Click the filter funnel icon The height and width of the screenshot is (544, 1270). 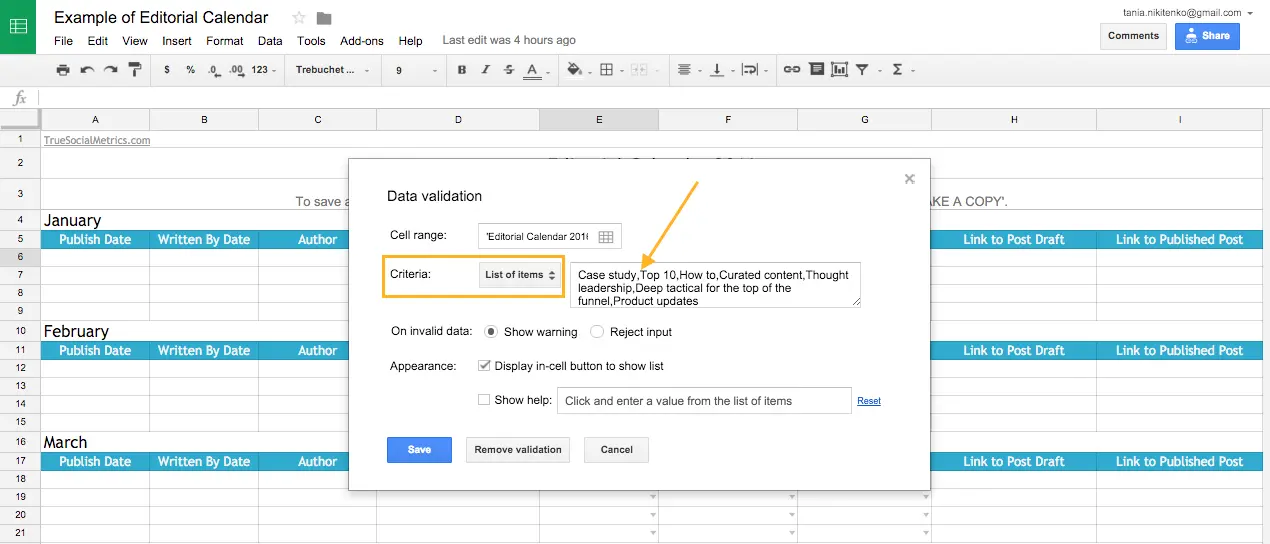tap(862, 70)
